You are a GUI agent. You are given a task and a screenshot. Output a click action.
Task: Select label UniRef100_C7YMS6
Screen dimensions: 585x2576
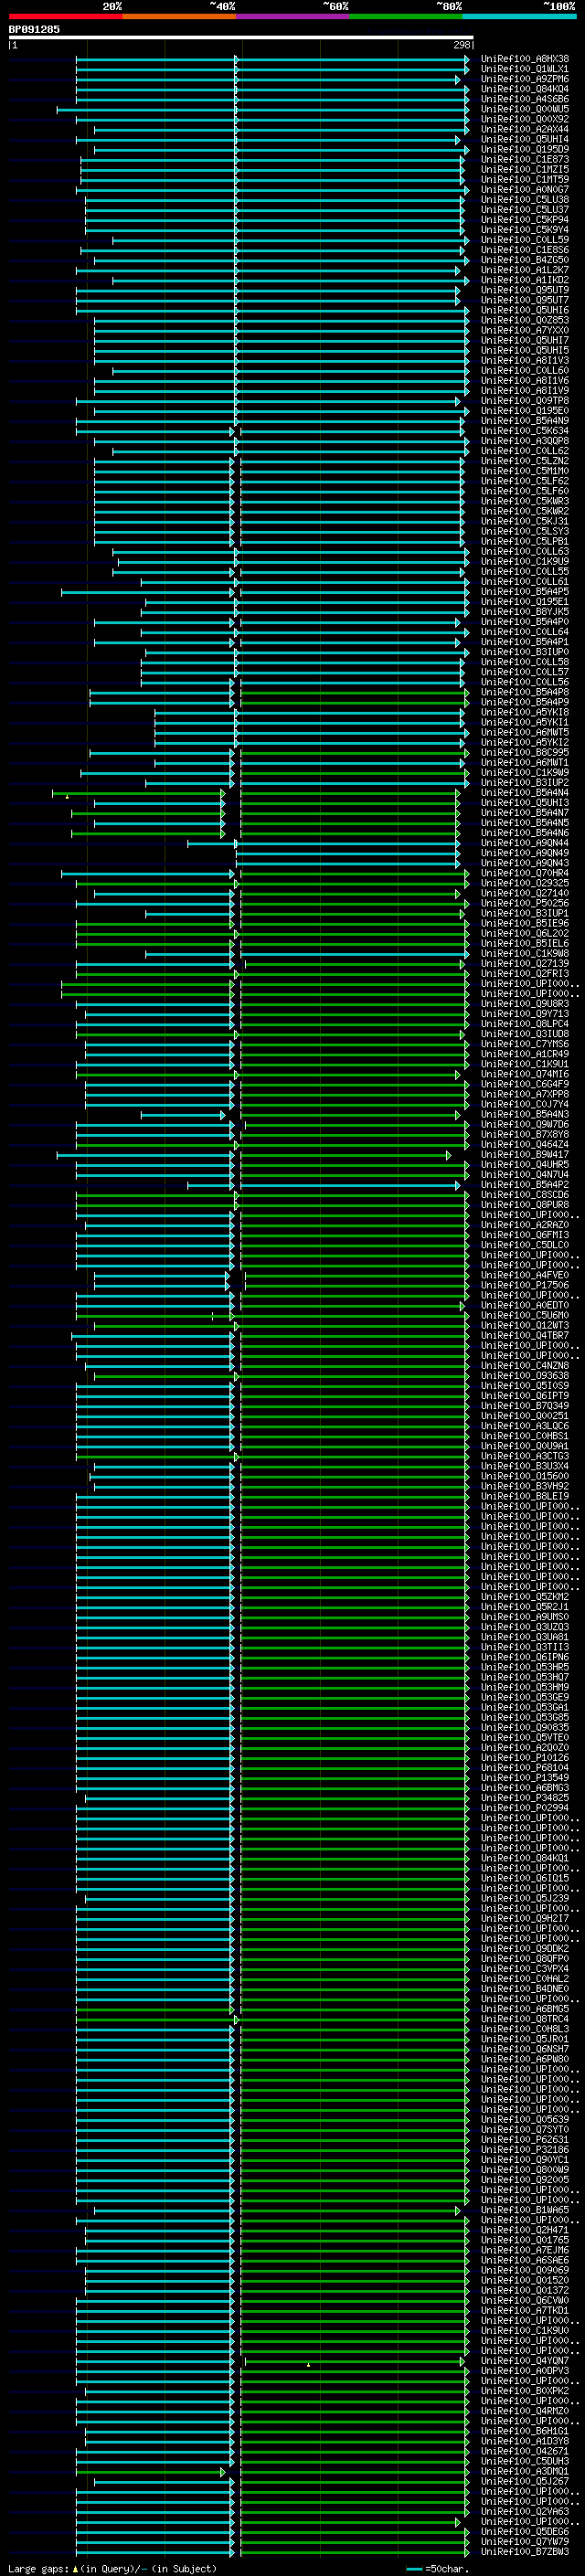point(525,1044)
